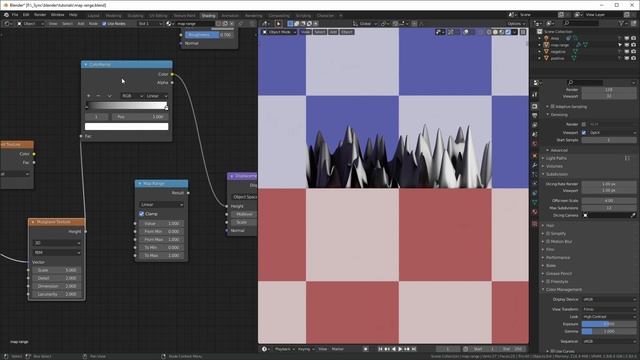Expand the Light Paths panel
This screenshot has height=360, width=640.
pos(556,158)
